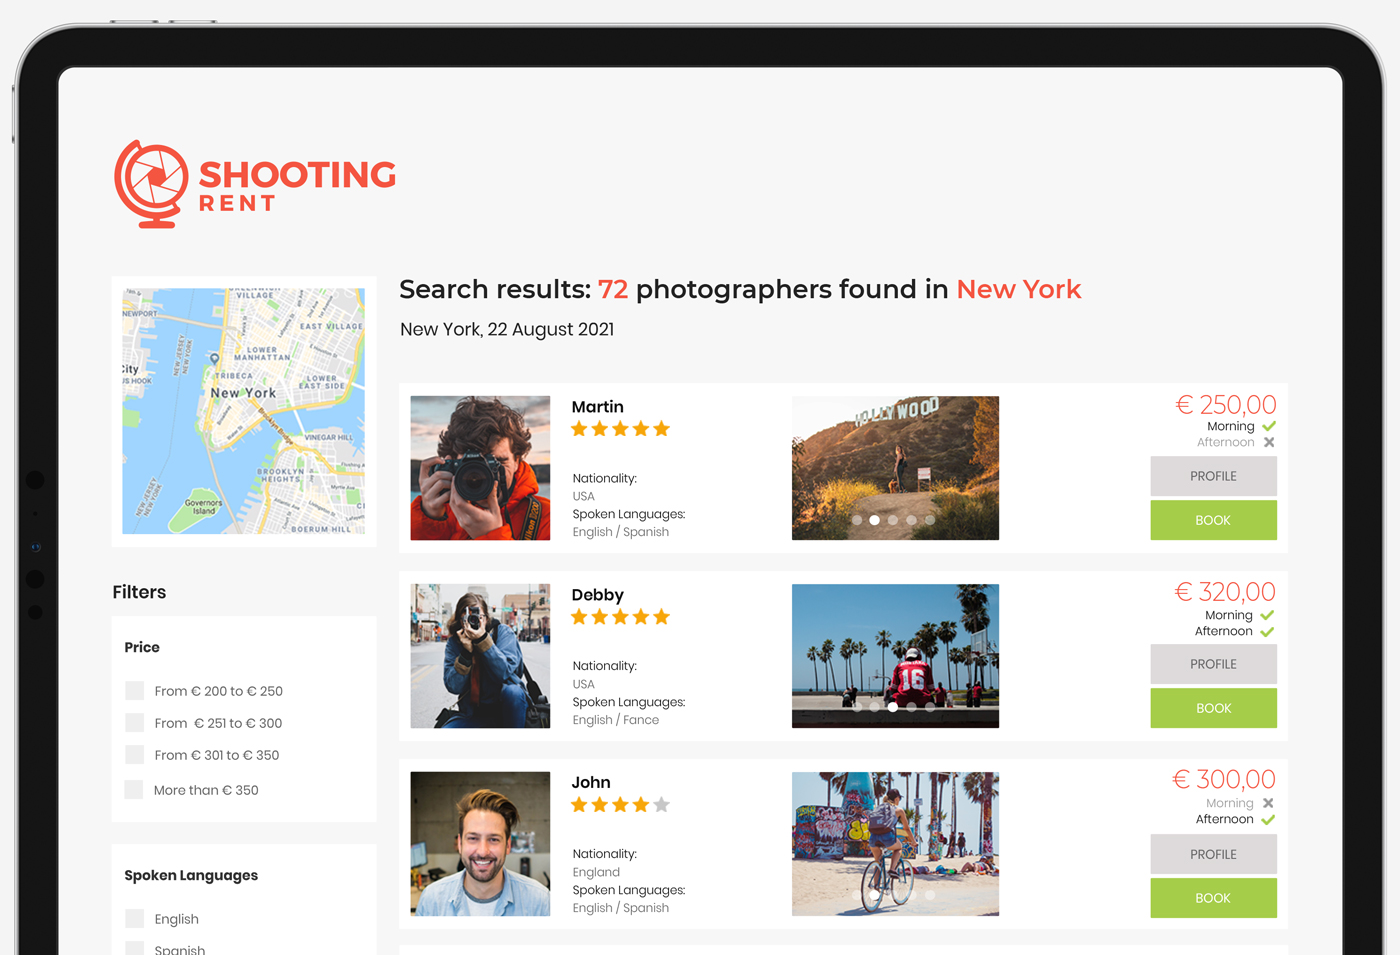Book Debby with the BOOK button
Viewport: 1400px width, 955px height.
pos(1213,708)
